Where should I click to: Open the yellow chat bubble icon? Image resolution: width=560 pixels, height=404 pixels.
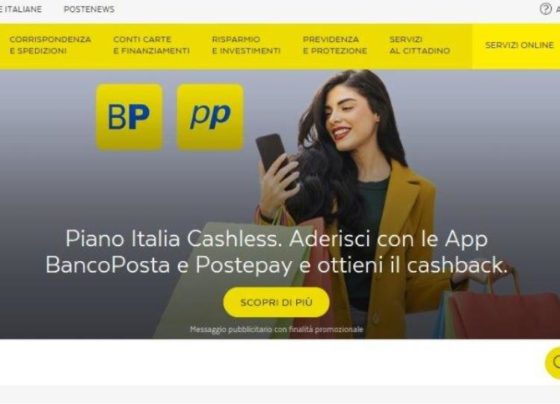coord(553,362)
